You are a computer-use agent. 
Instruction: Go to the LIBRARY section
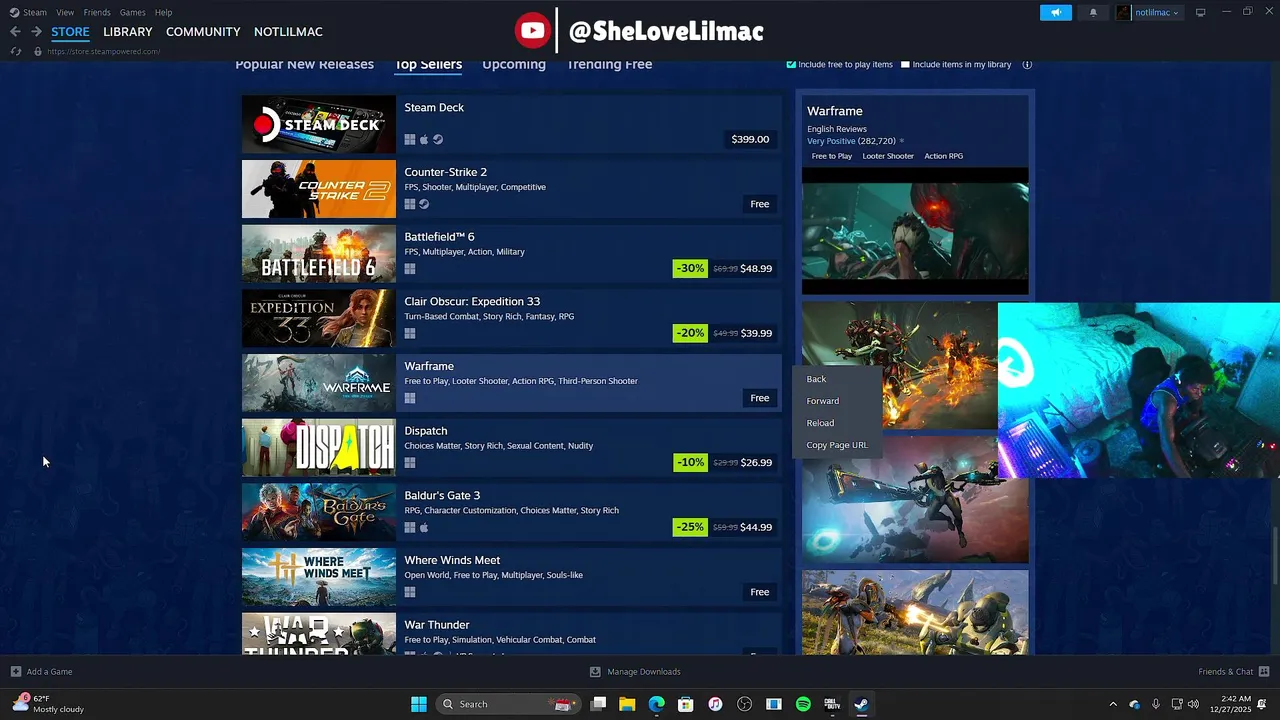pos(128,32)
